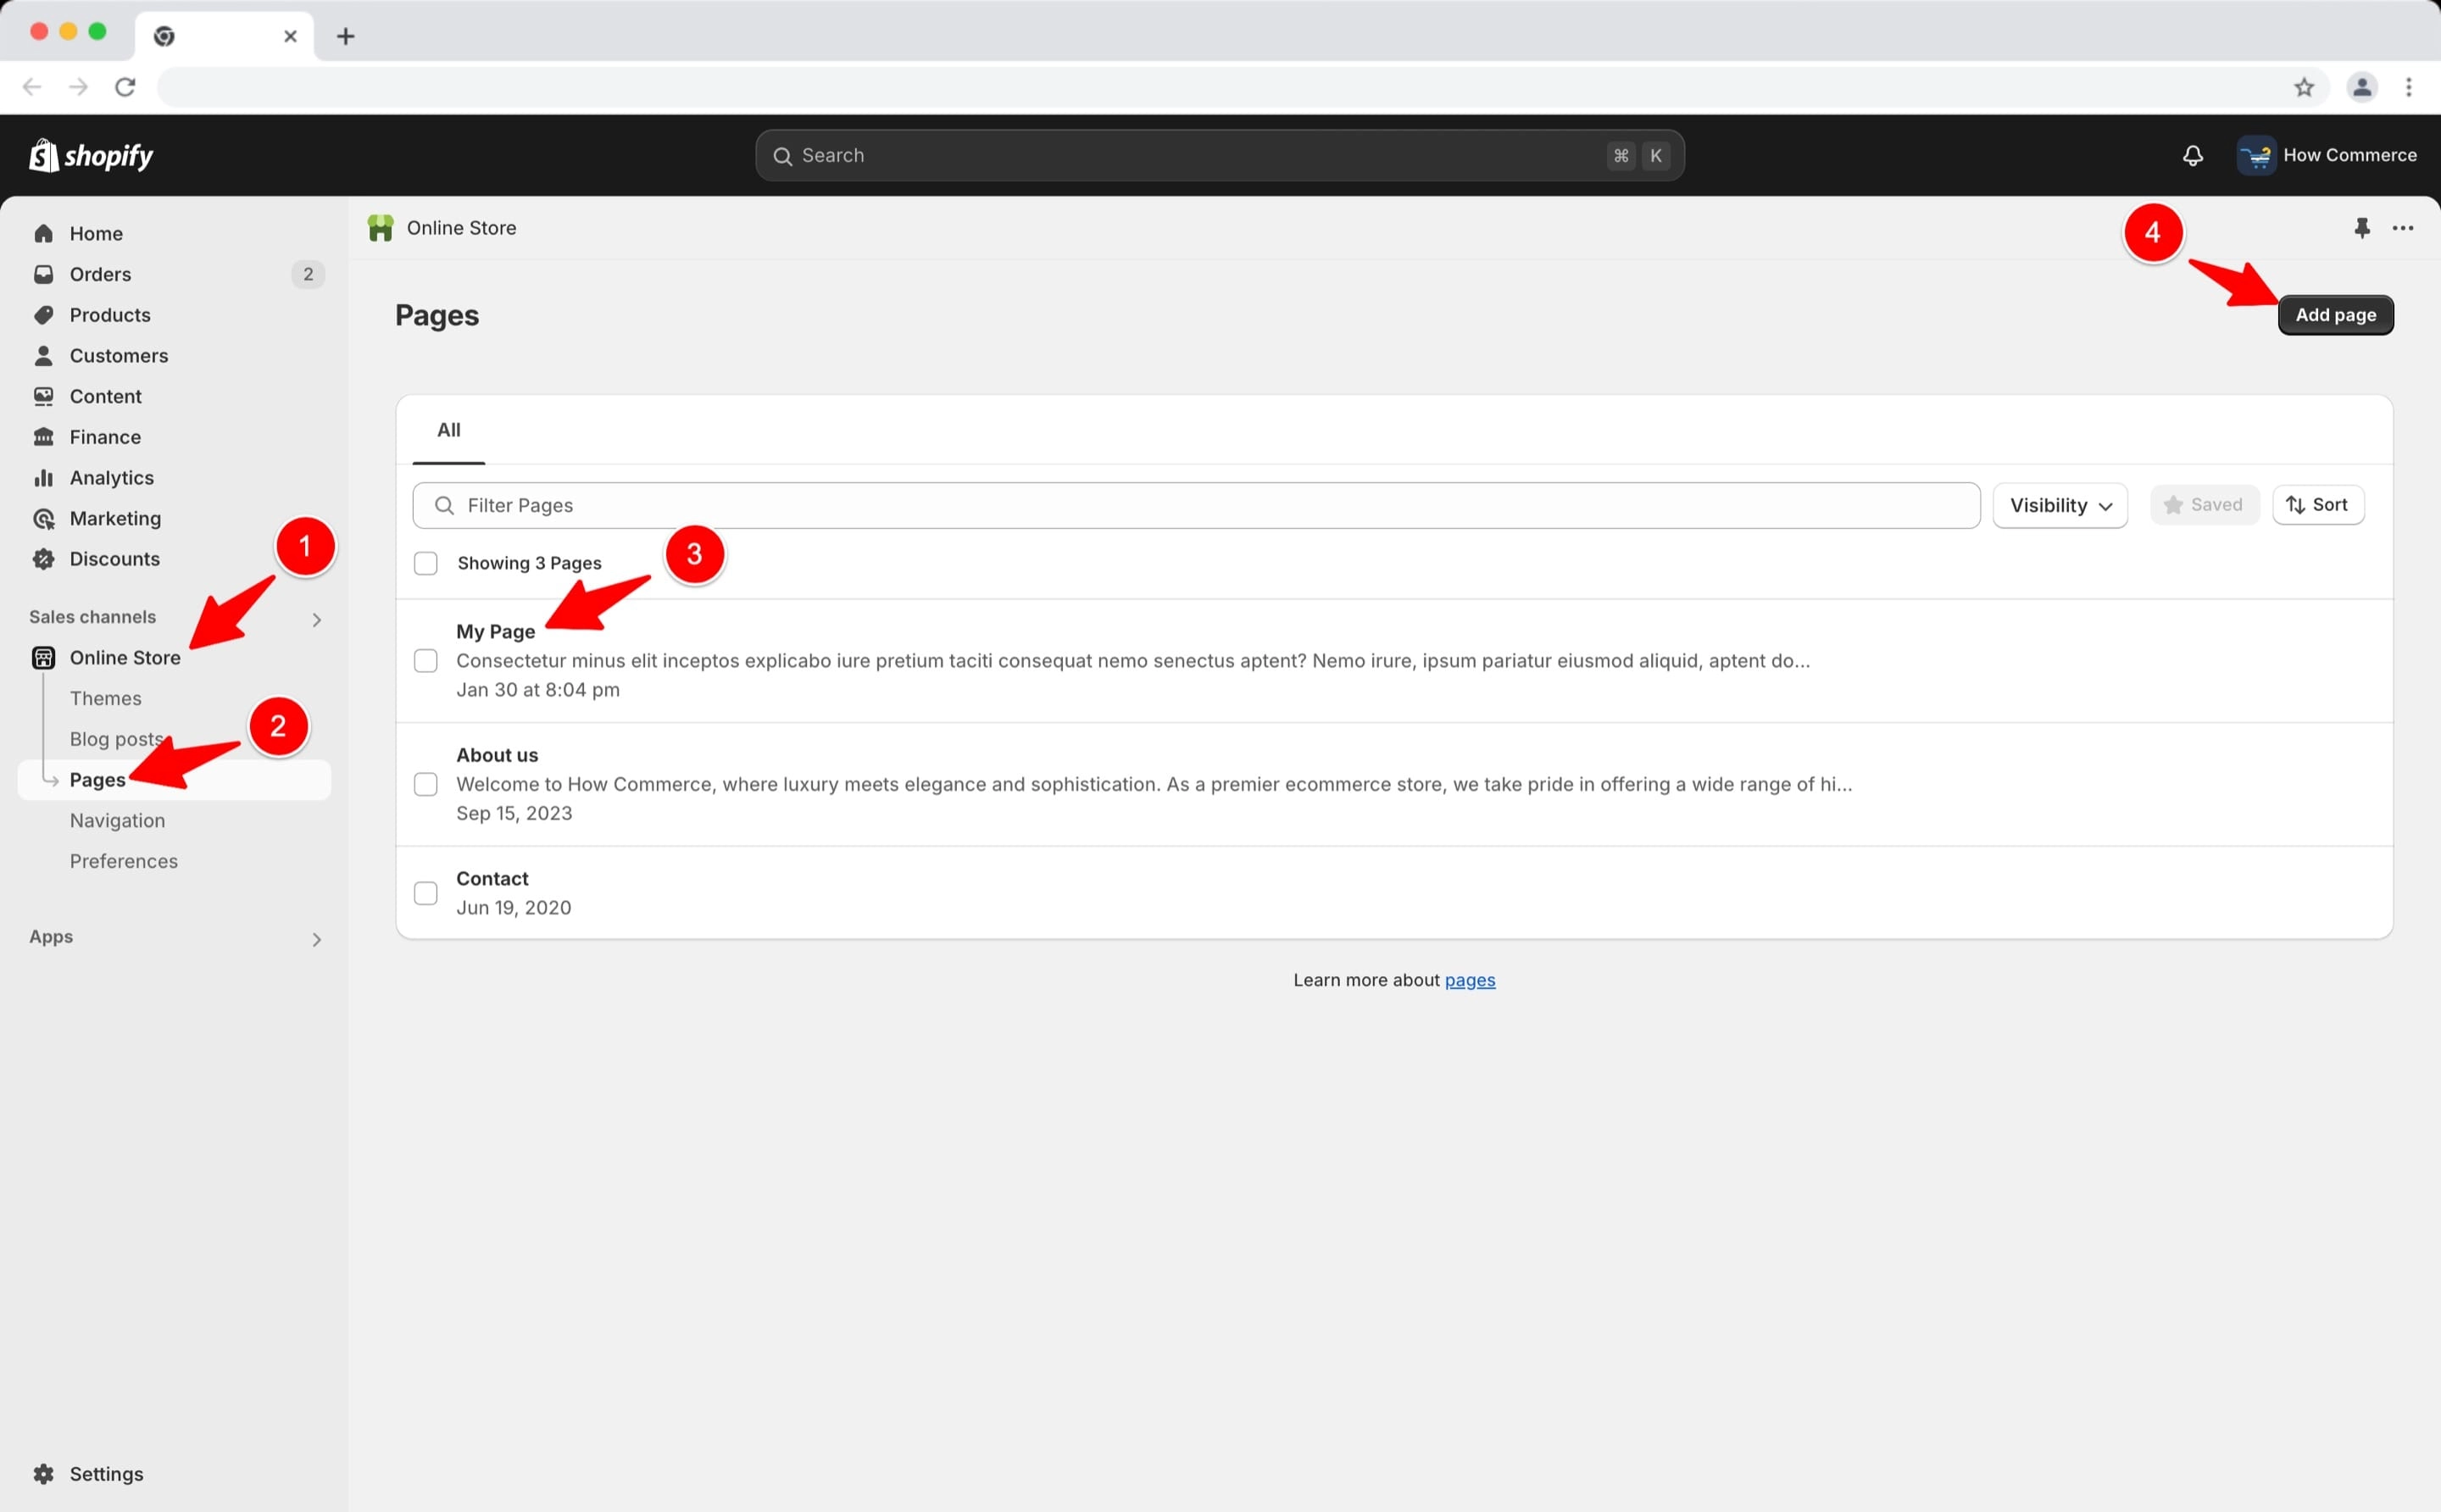Click the browser back arrow
The height and width of the screenshot is (1512, 2441).
tap(32, 87)
